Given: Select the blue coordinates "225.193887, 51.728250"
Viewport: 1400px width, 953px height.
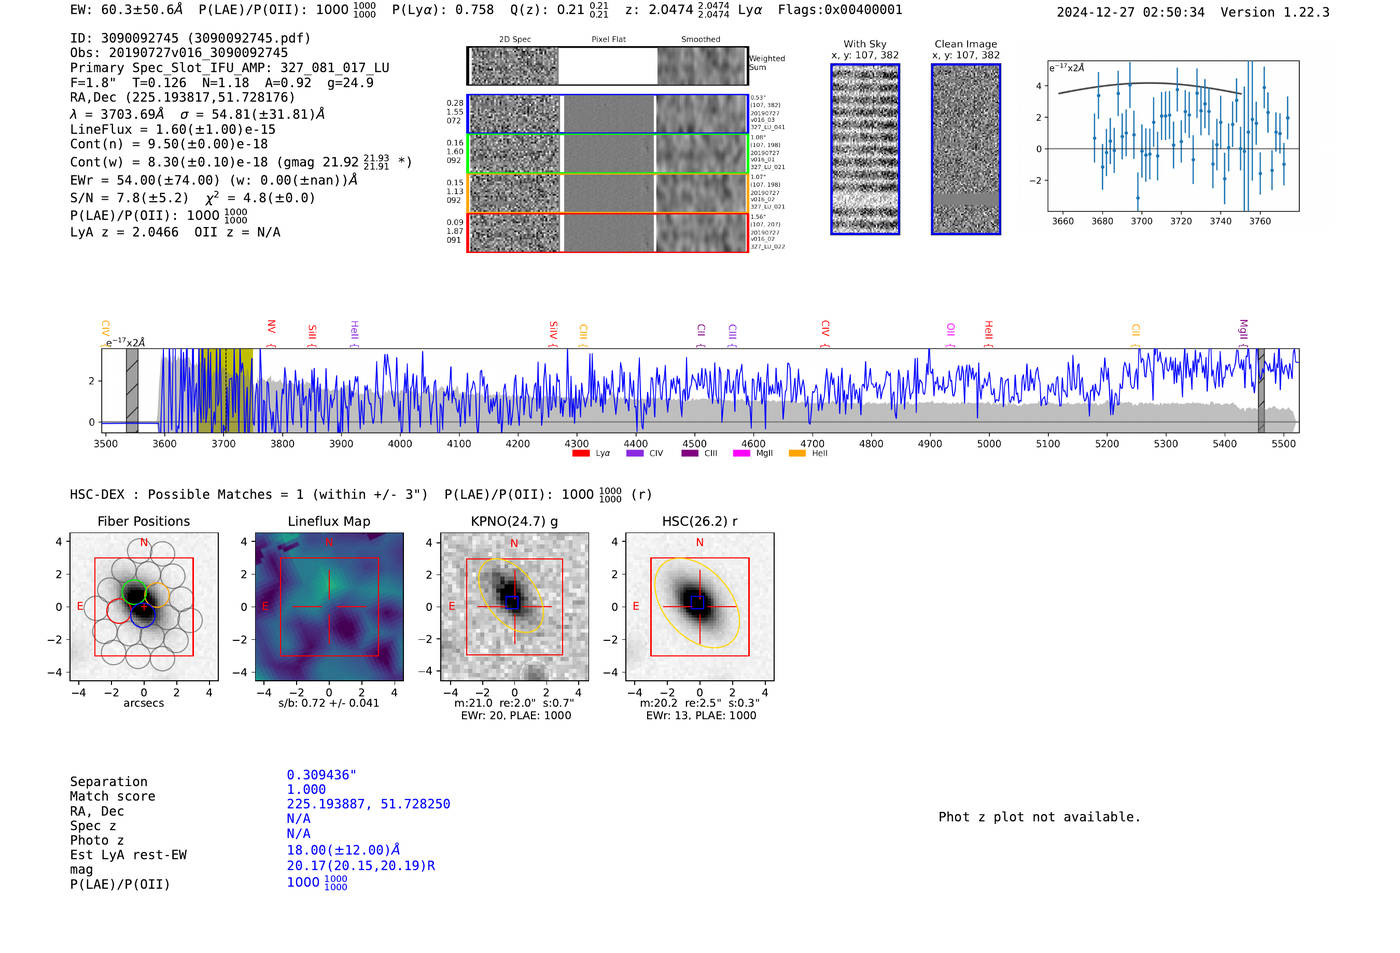Looking at the screenshot, I should pos(368,804).
